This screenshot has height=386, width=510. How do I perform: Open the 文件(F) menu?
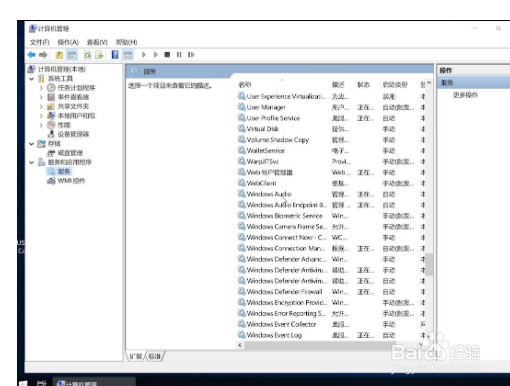(x=40, y=42)
